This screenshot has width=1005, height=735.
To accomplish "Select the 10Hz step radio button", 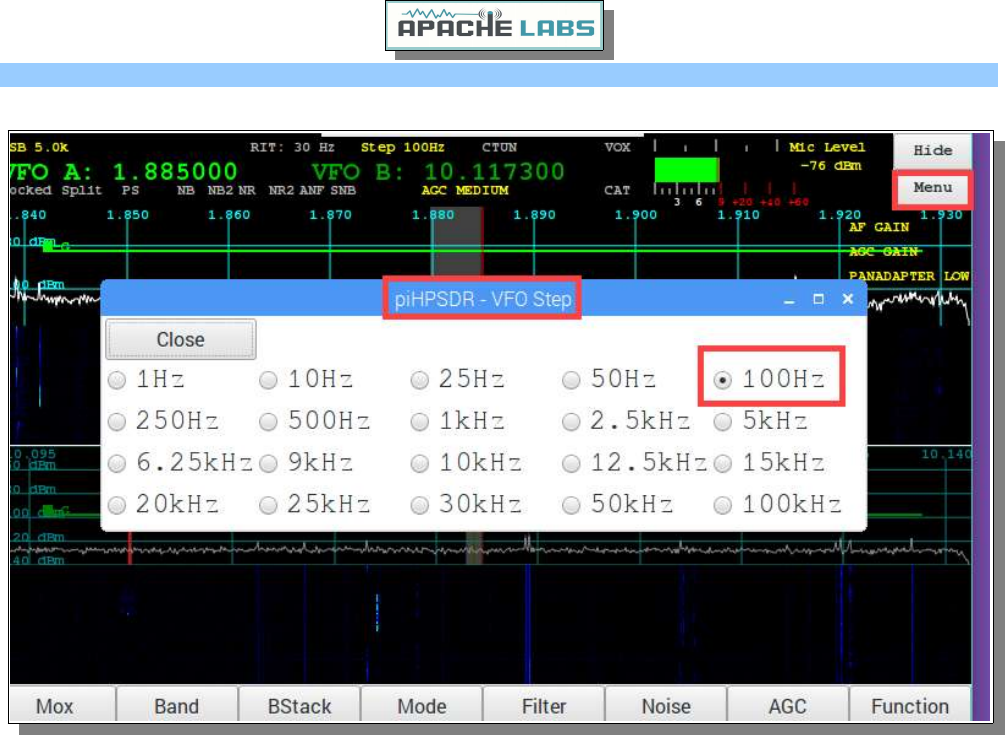I will coord(268,380).
